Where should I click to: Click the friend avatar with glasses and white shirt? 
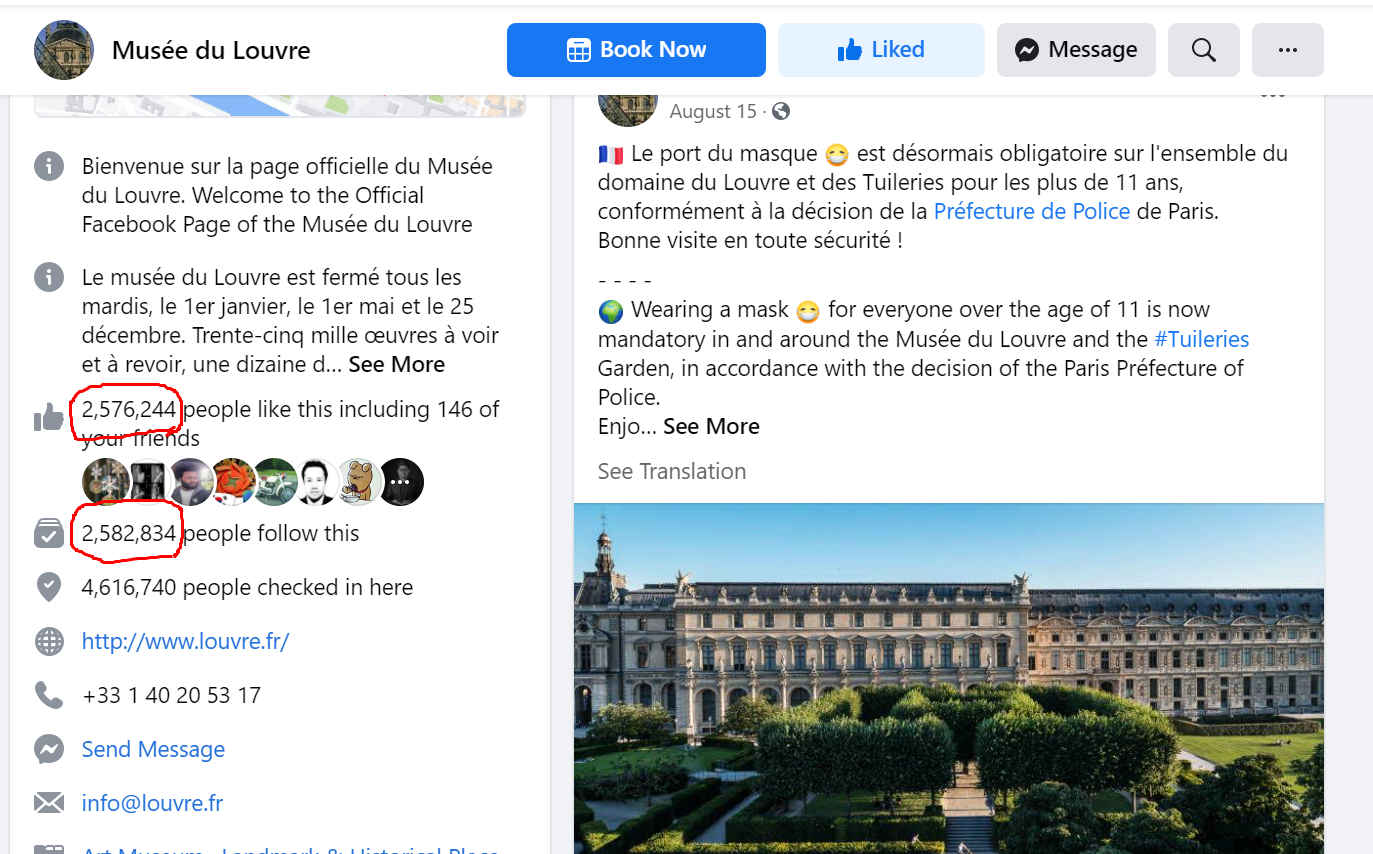[x=314, y=482]
